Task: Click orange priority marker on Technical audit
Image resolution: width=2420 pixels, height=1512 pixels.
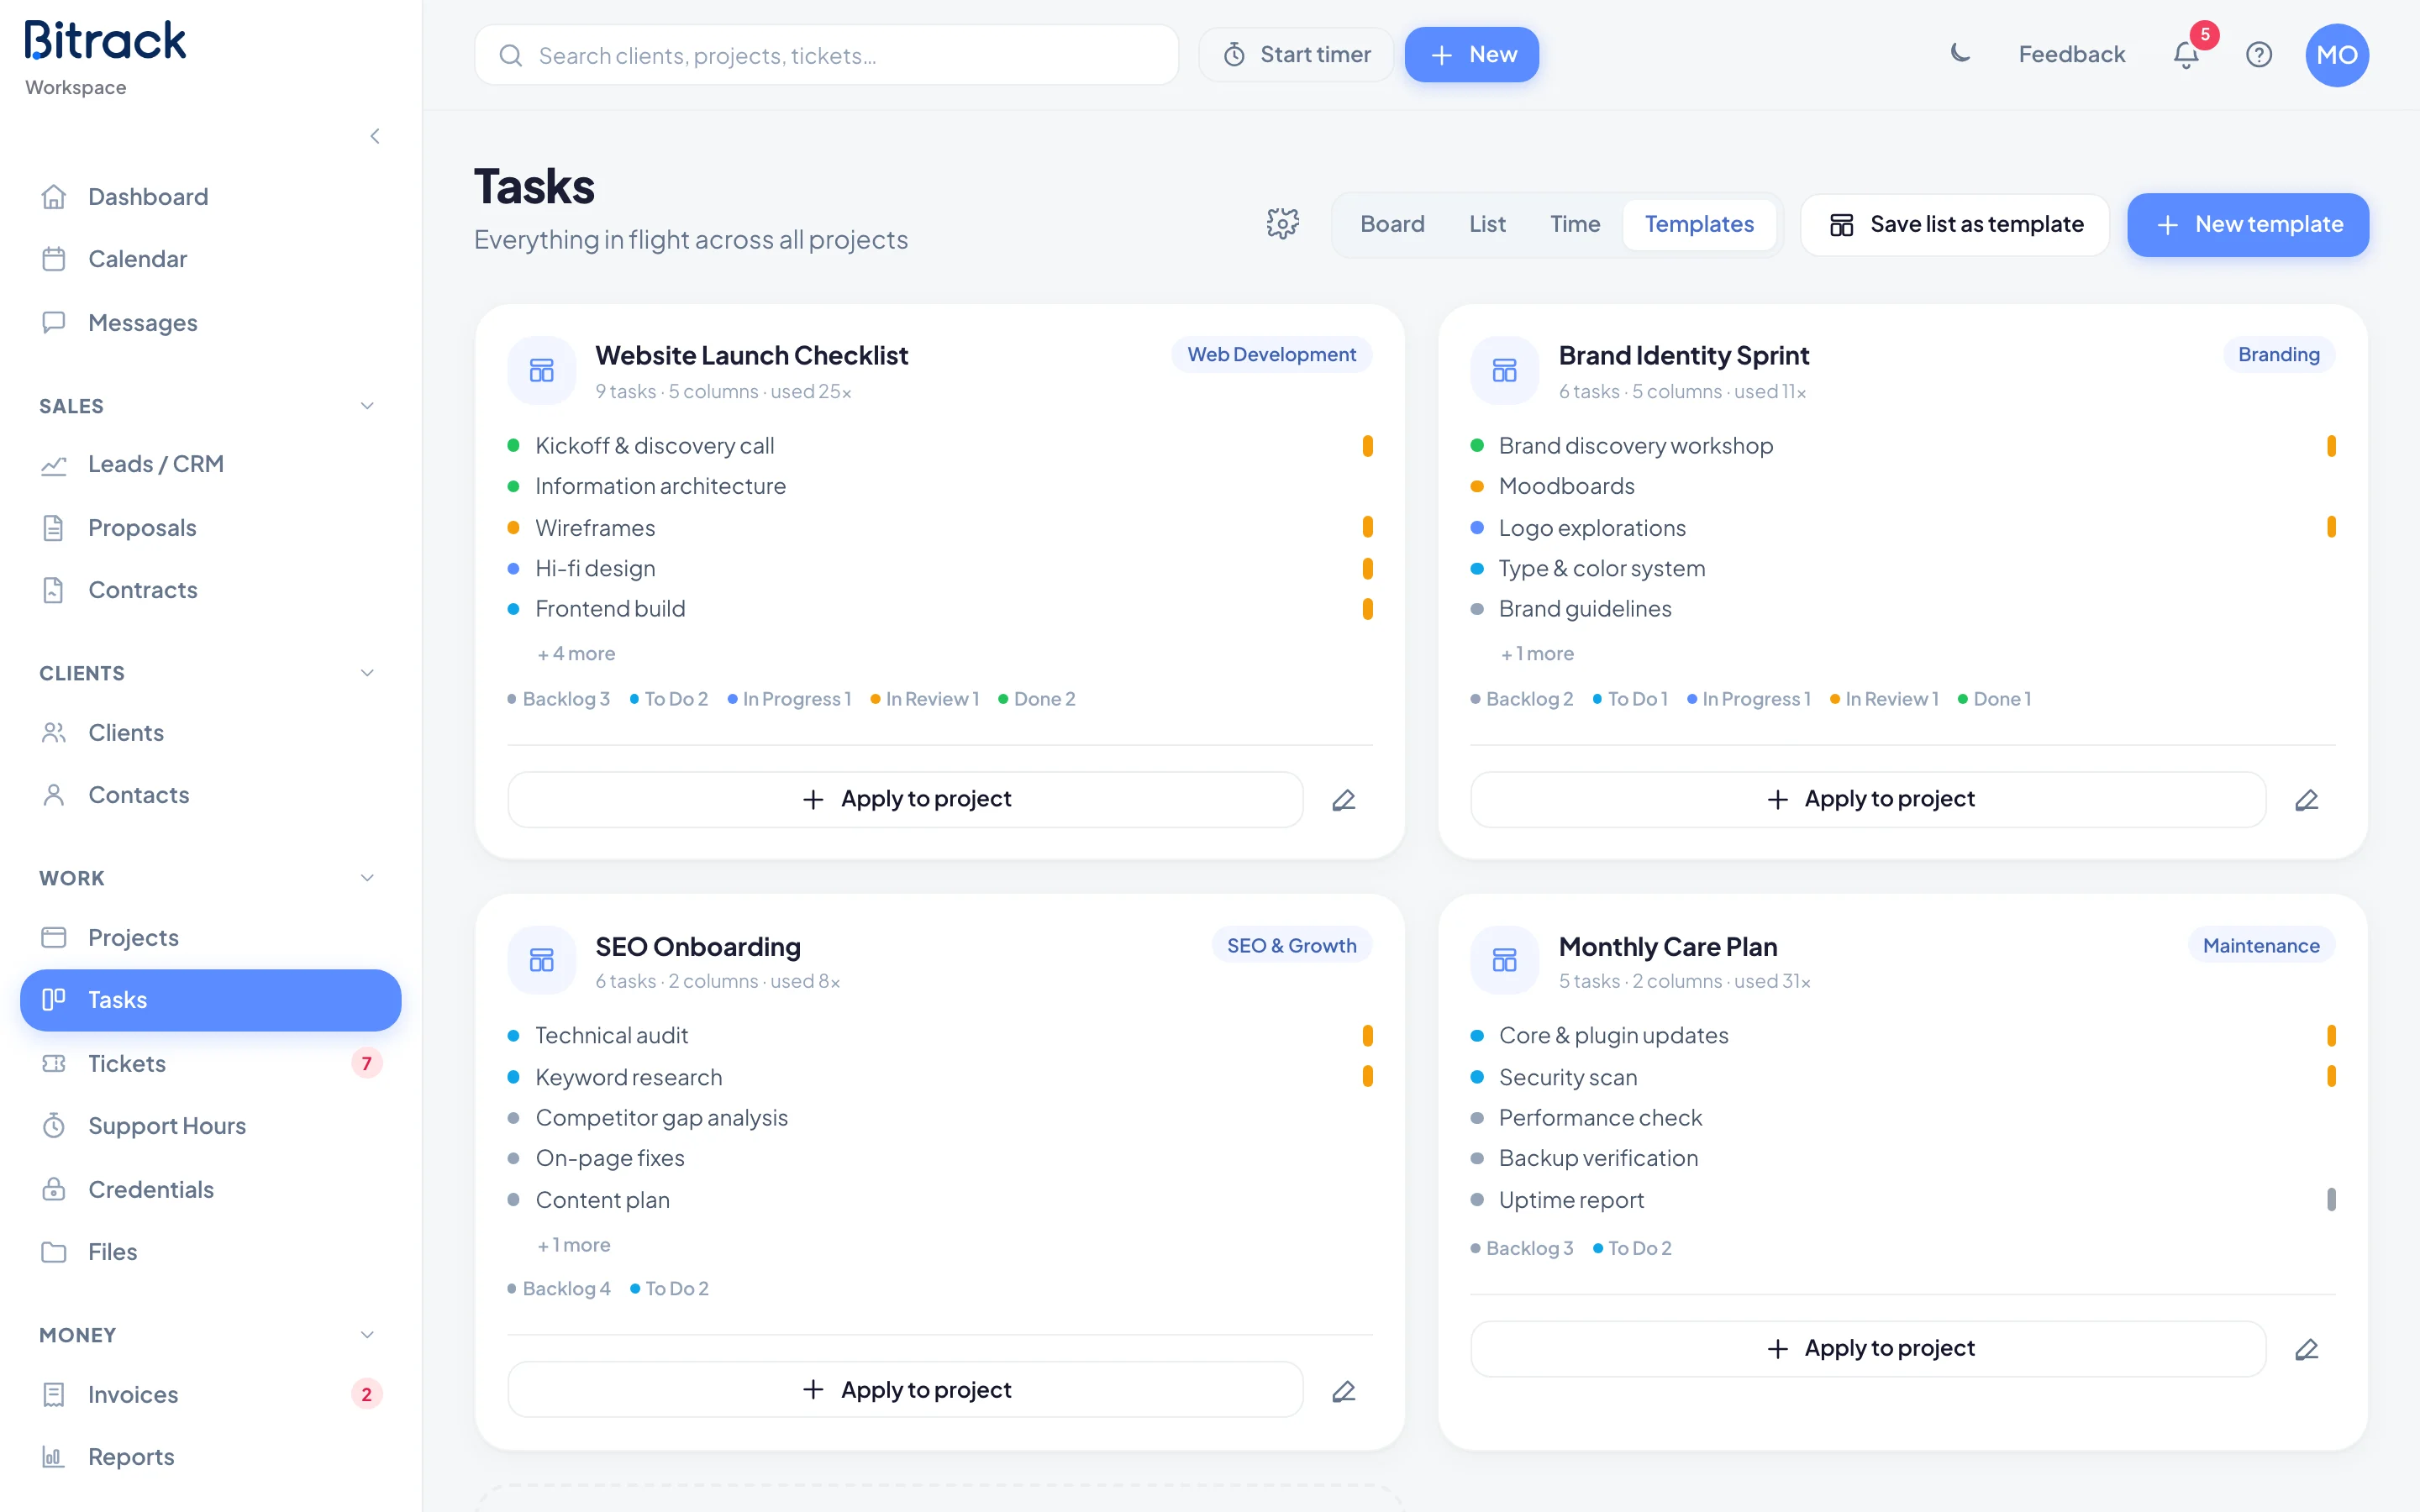Action: (1367, 1036)
